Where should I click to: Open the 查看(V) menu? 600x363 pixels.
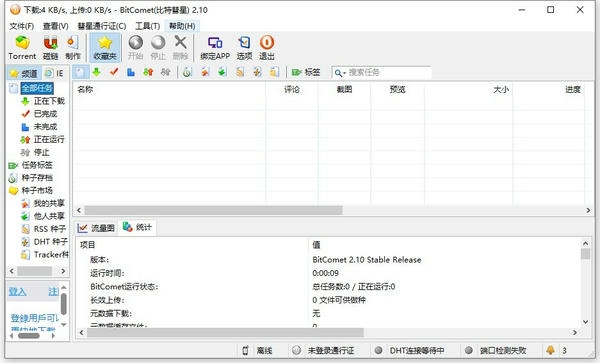click(x=56, y=26)
